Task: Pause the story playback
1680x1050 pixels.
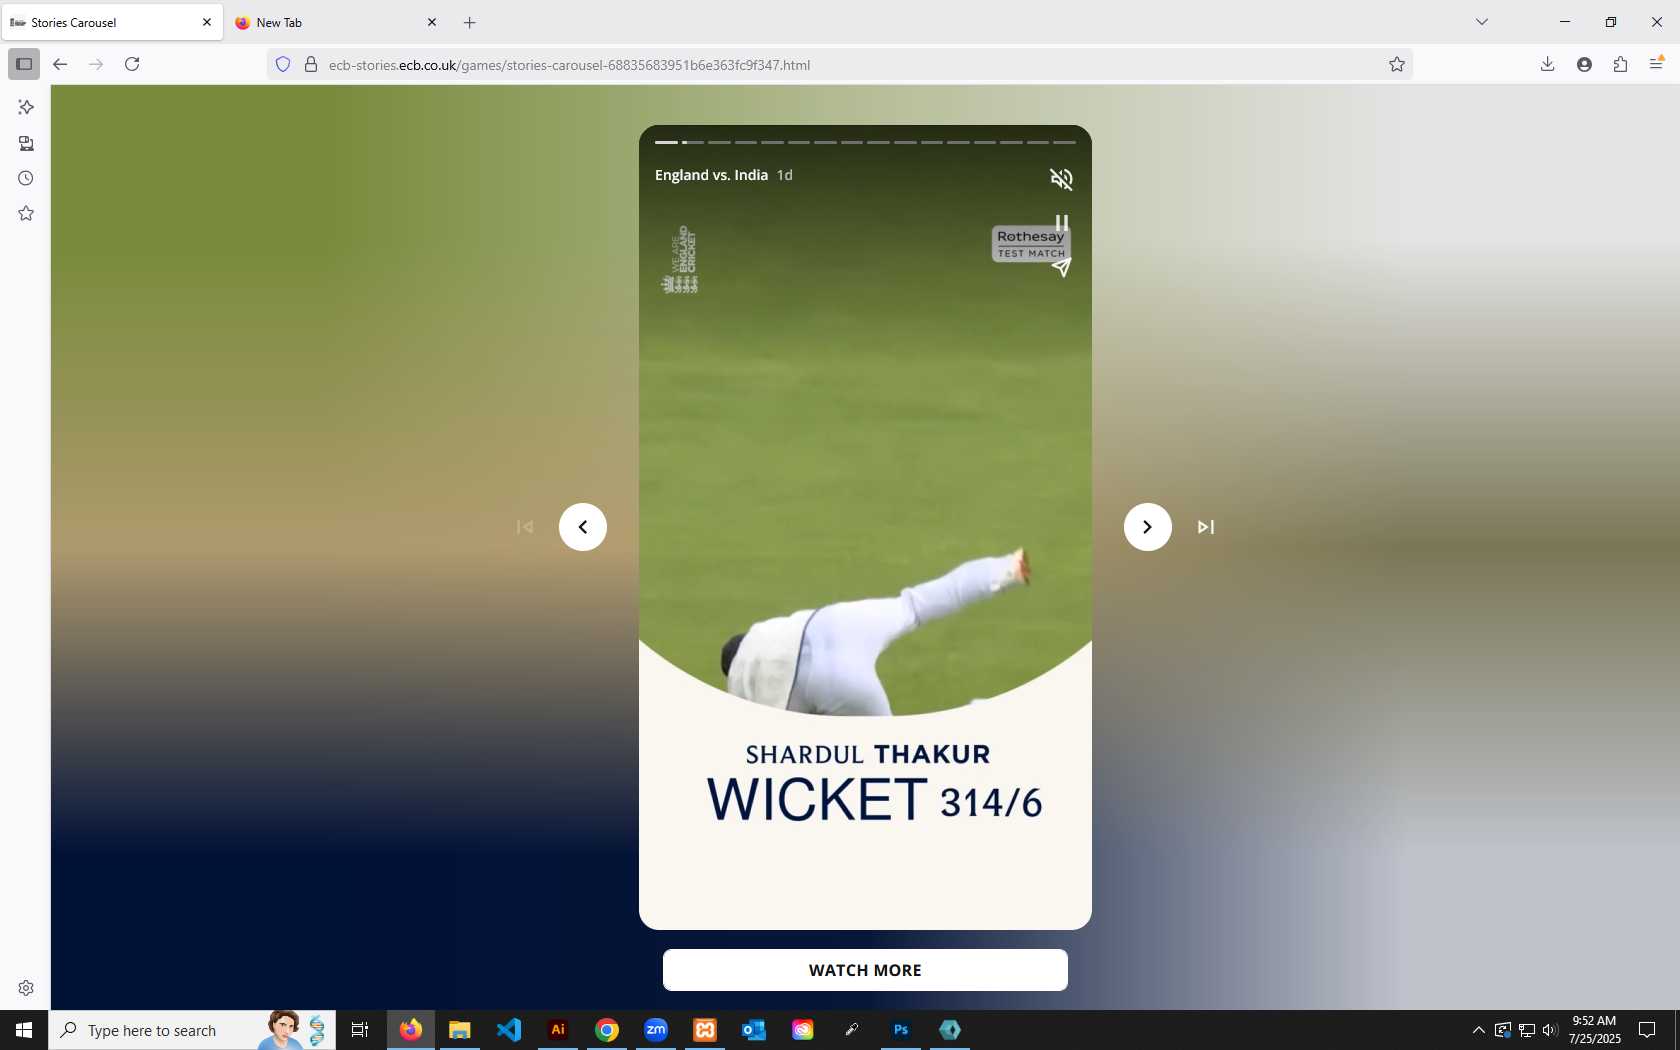Action: 1062,222
